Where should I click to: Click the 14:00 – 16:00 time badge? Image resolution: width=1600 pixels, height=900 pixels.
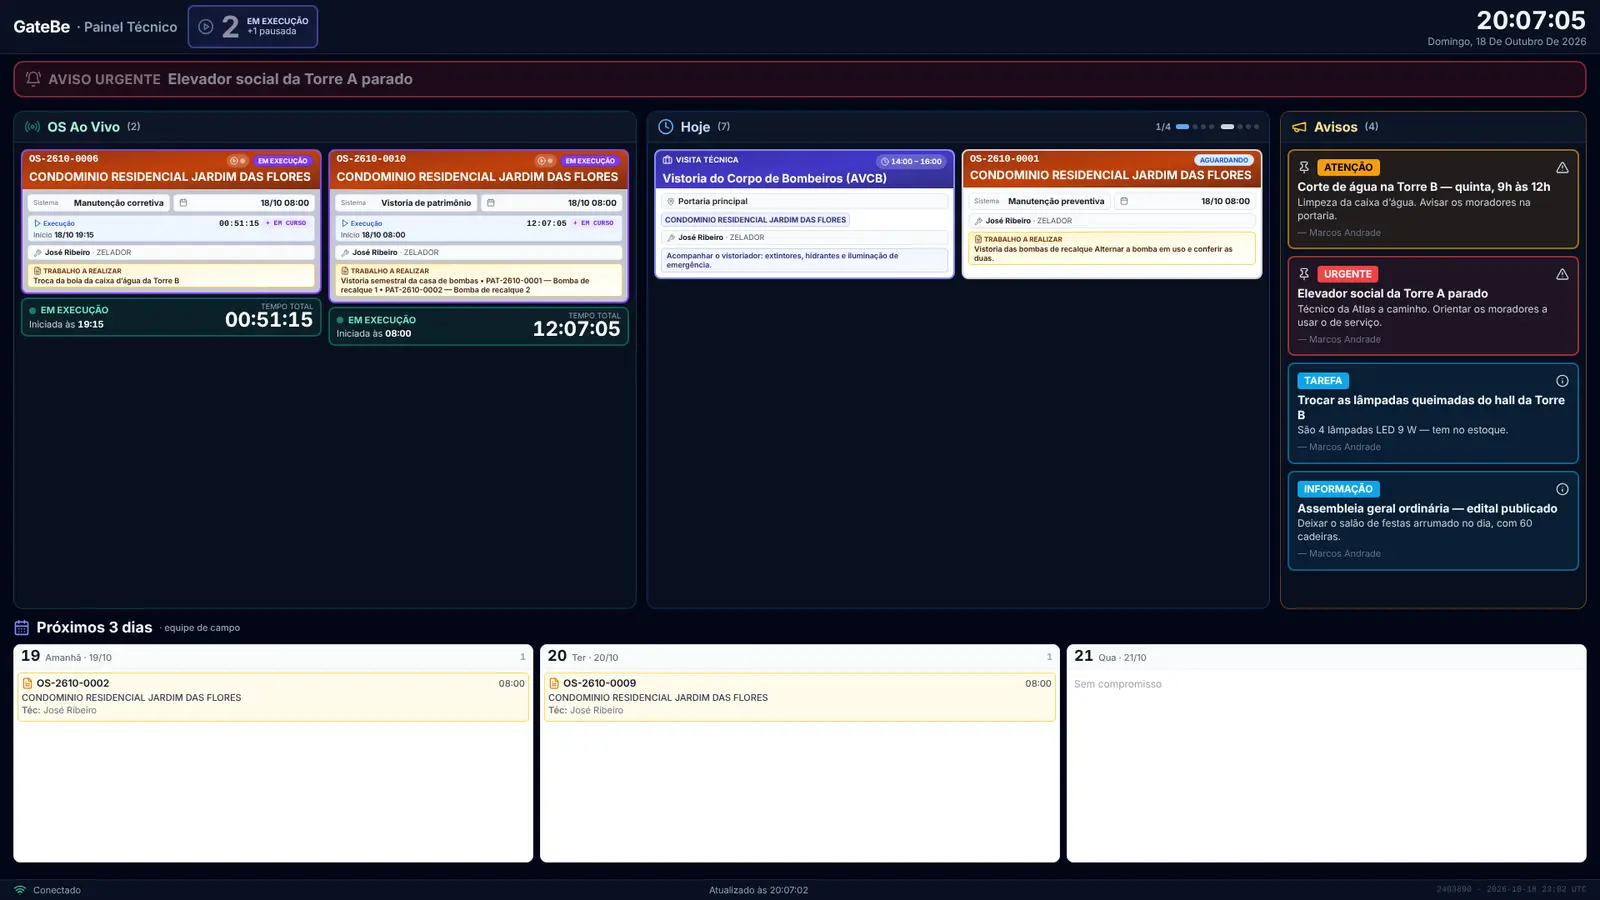tap(911, 161)
